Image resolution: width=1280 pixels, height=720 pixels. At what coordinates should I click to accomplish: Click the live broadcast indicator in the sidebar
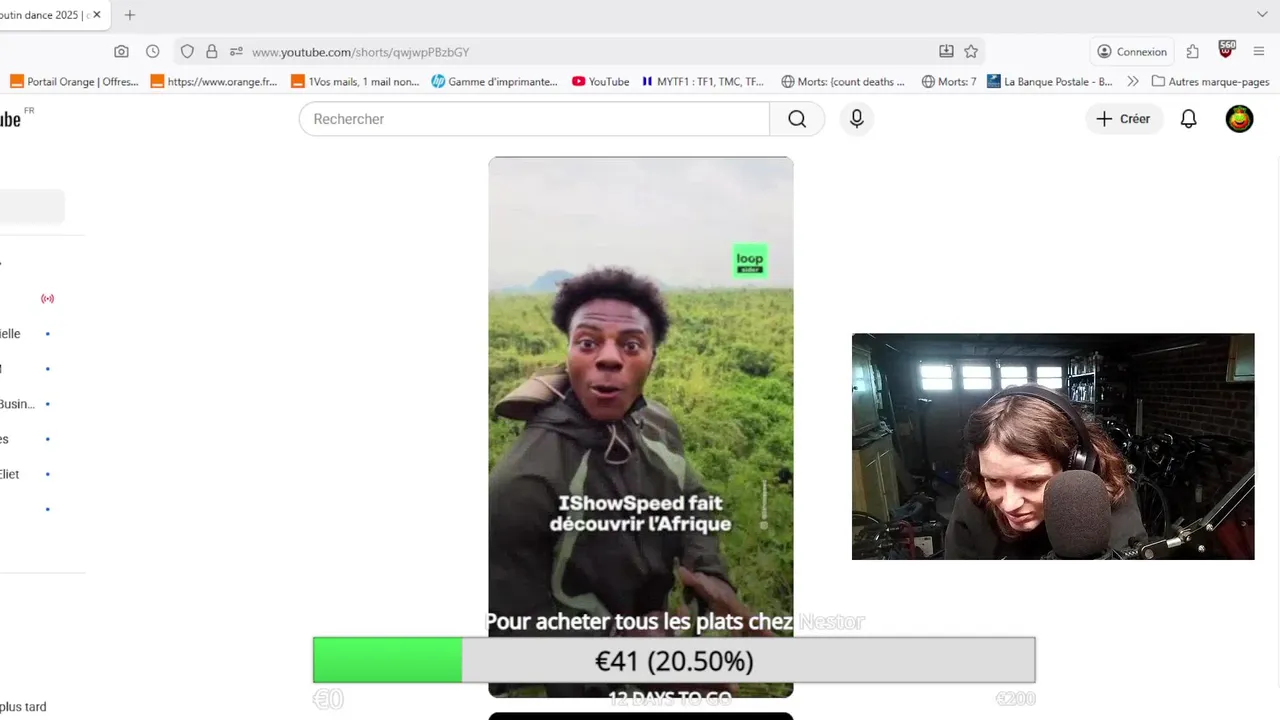pyautogui.click(x=47, y=298)
